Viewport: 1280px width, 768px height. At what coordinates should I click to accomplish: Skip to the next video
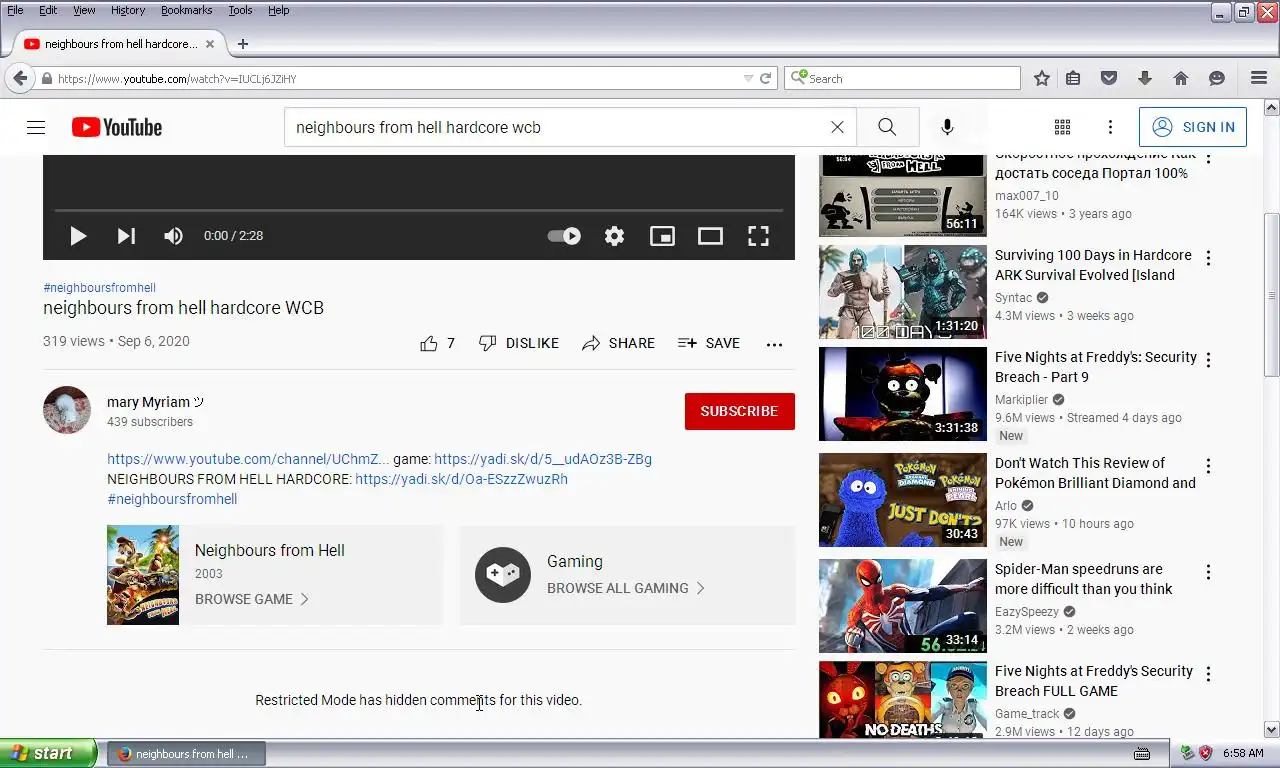(126, 236)
